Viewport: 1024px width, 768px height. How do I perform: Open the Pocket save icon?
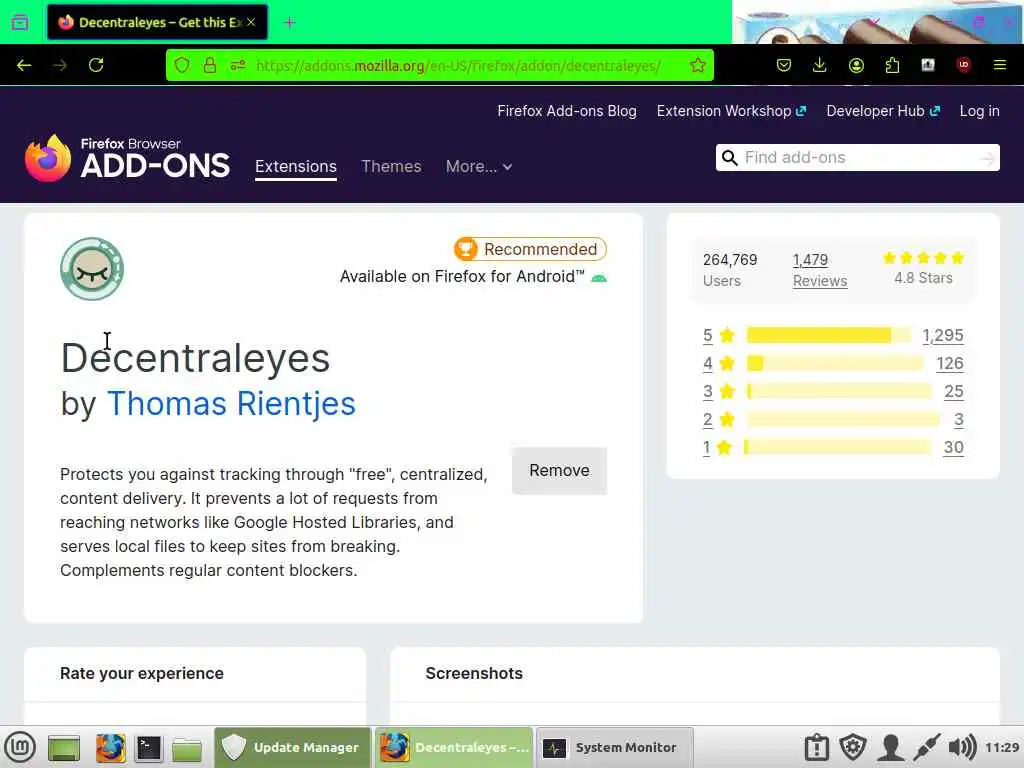click(x=784, y=65)
